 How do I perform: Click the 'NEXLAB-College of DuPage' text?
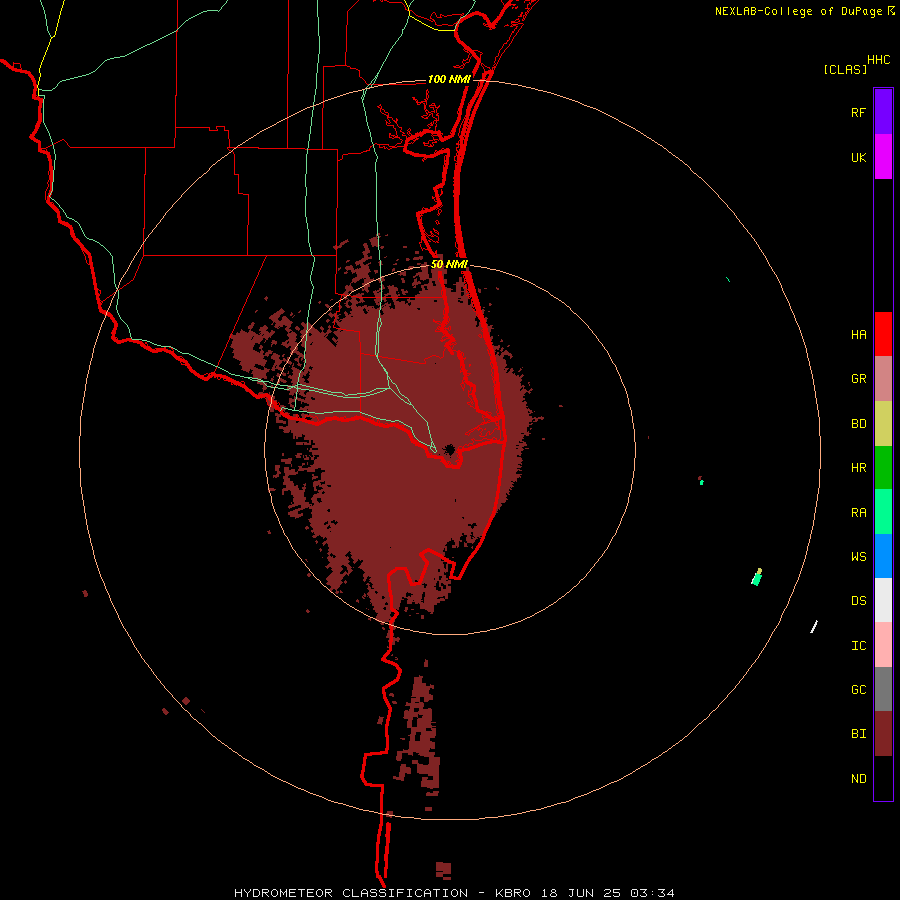coord(798,11)
